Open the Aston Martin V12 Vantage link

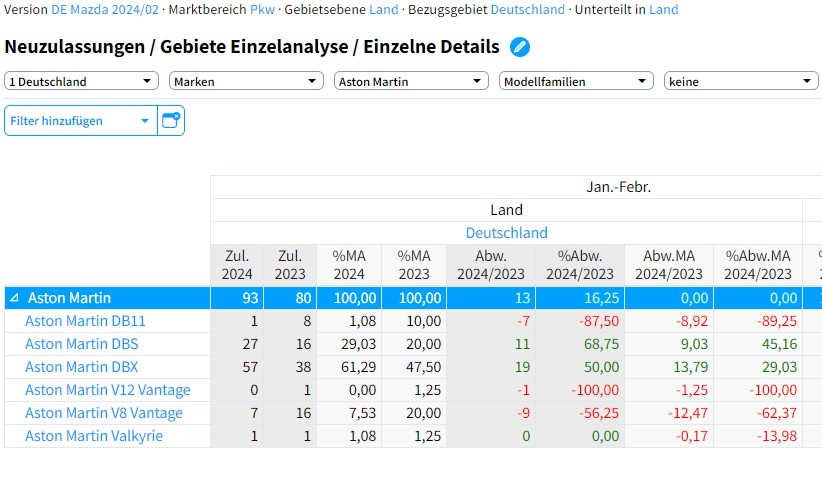click(107, 390)
